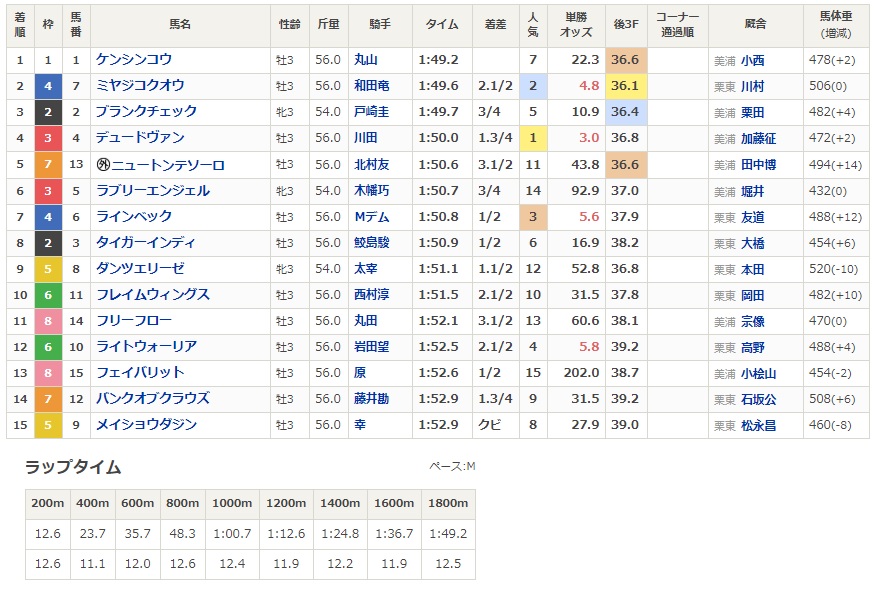878x590 pixels.
Task: Click the yellow popularity 1 cell
Action: point(533,138)
